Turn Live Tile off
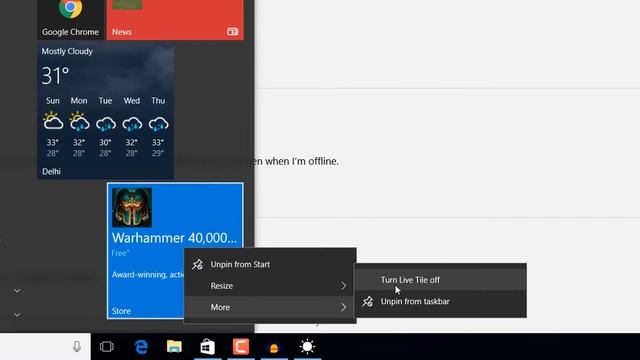The height and width of the screenshot is (360, 640). 440,280
